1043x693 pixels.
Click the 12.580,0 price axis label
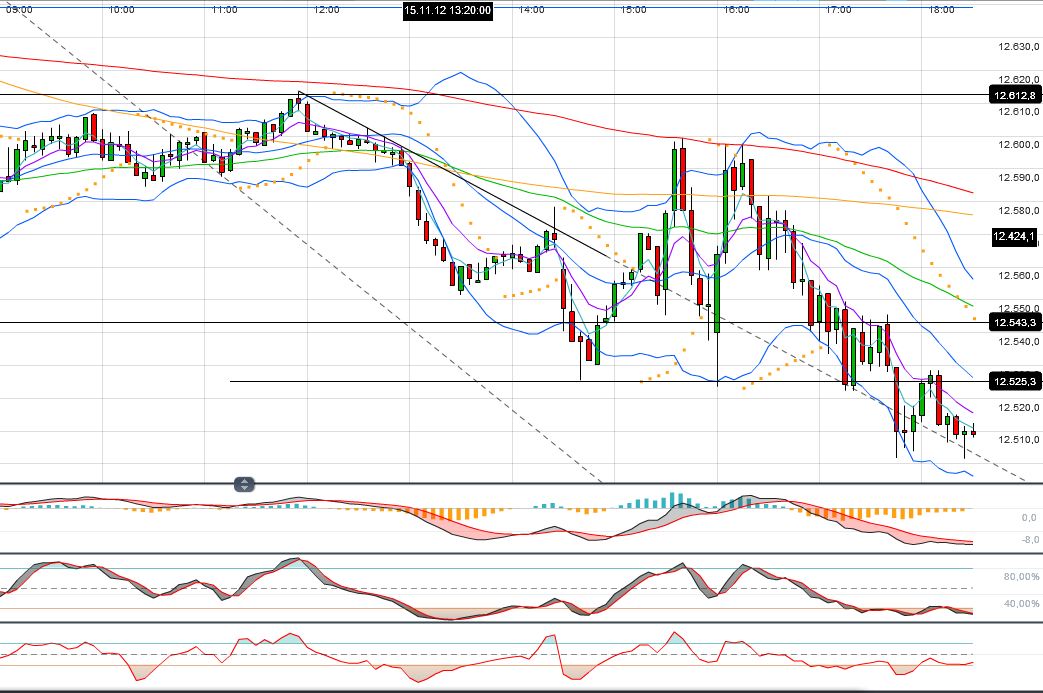click(x=1018, y=211)
